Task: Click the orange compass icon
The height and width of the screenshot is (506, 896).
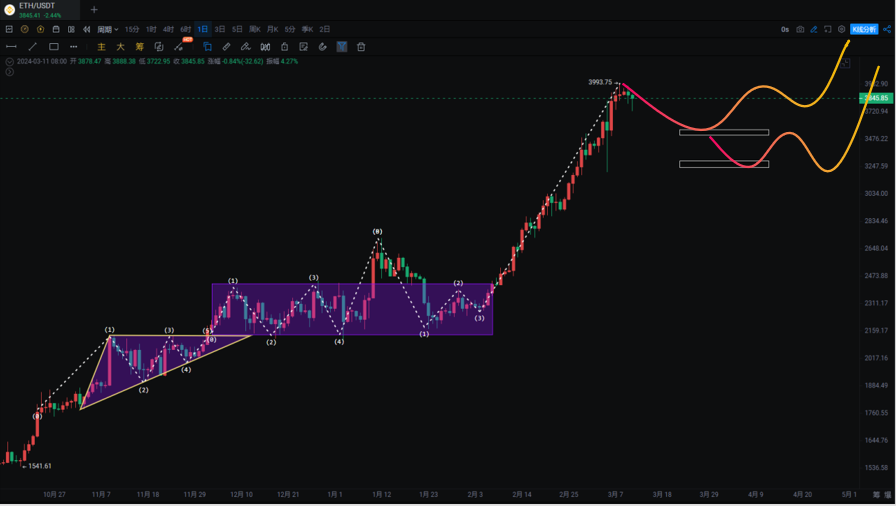Action: click(x=25, y=29)
